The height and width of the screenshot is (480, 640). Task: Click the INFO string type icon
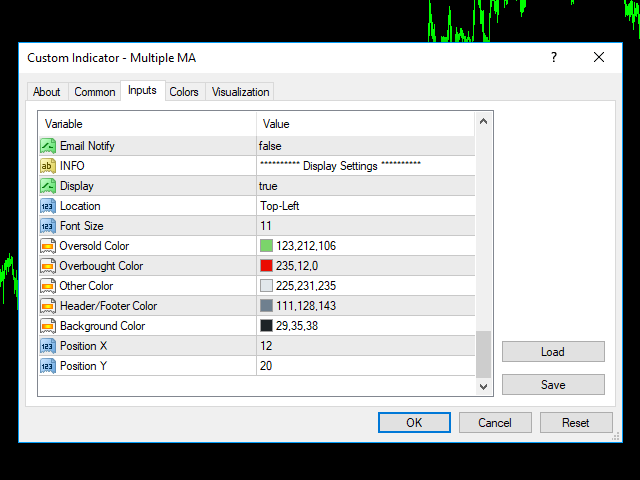point(47,166)
